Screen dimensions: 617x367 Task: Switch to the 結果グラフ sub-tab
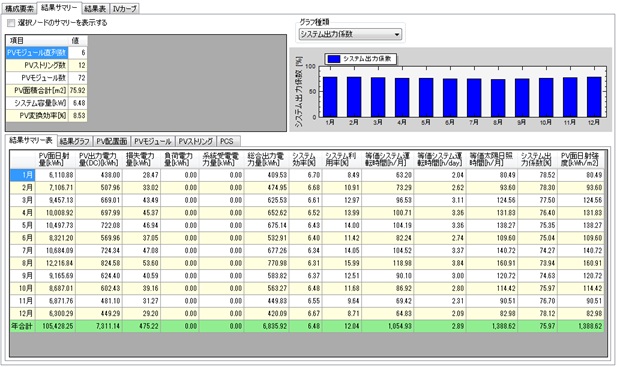[75, 141]
